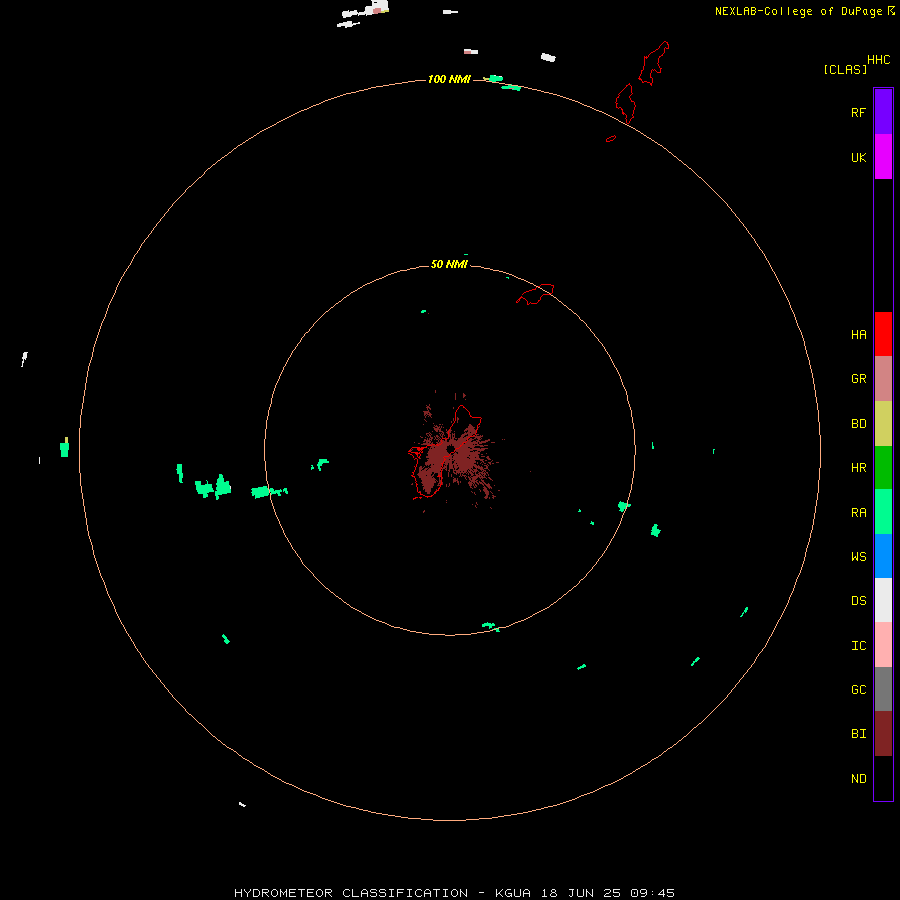Click the GC legend label
The height and width of the screenshot is (900, 900).
point(858,689)
